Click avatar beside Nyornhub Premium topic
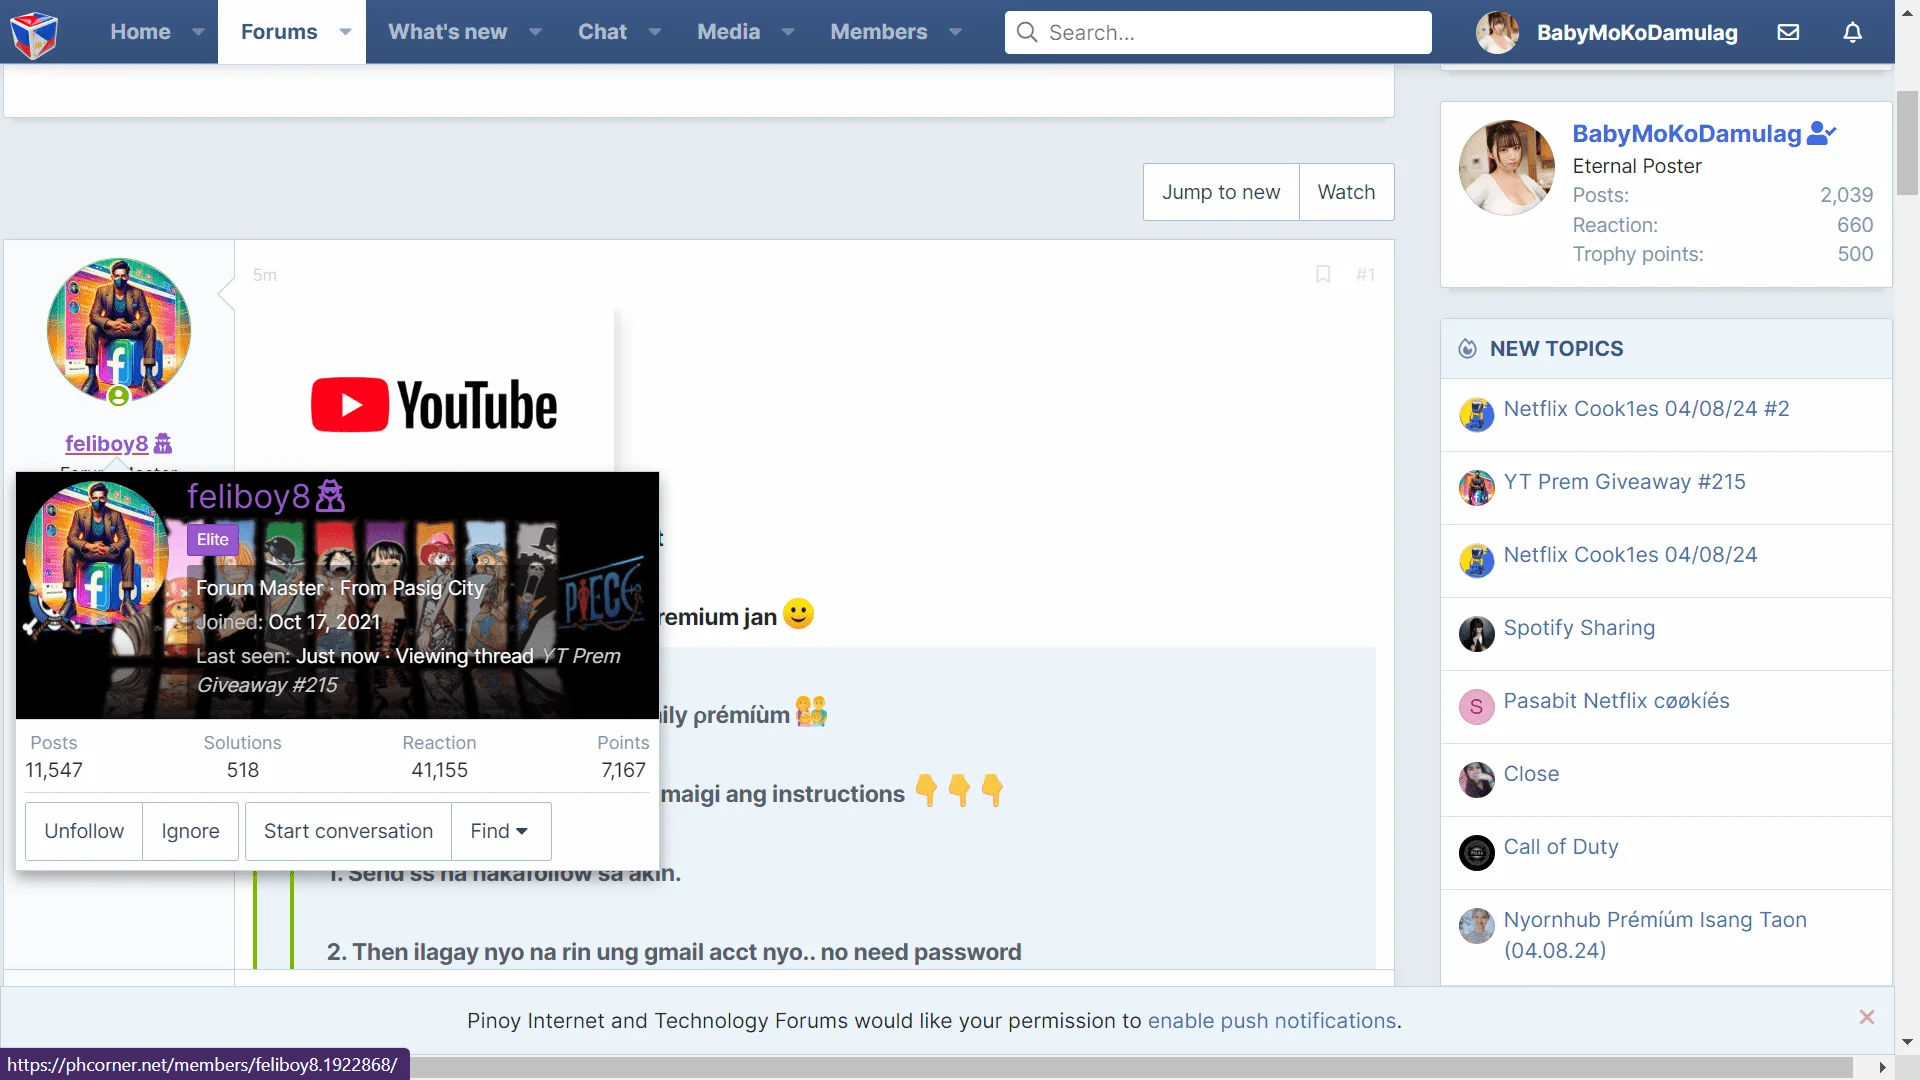 tap(1477, 925)
